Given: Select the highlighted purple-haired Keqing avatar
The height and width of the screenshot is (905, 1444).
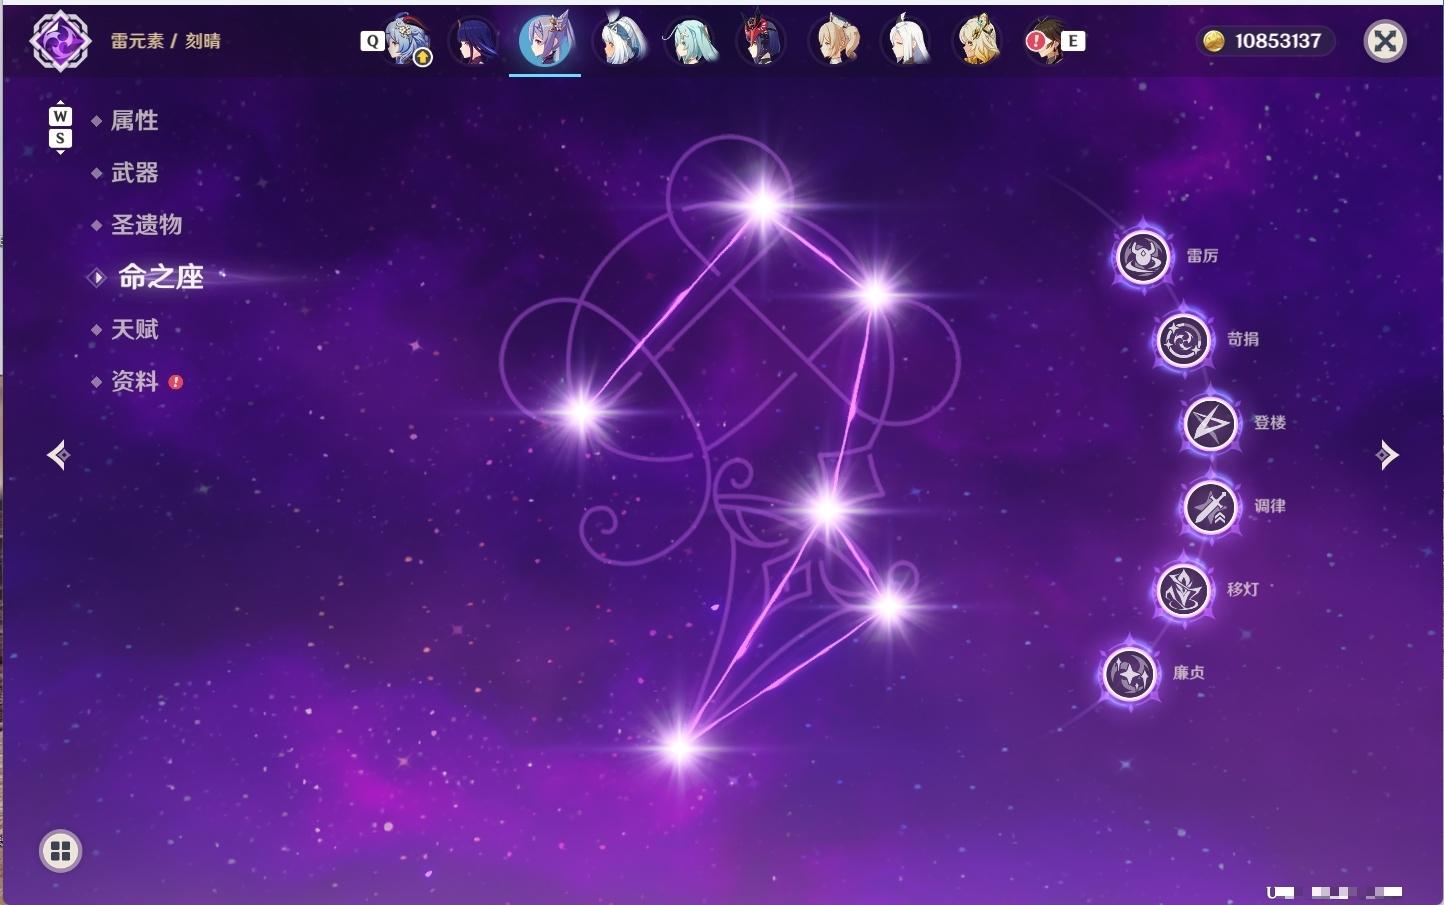Looking at the screenshot, I should [545, 40].
